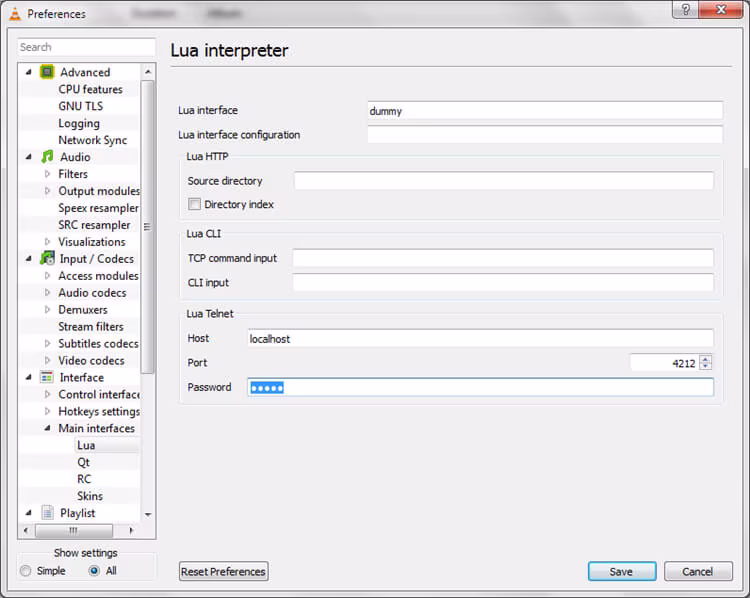Expand the Access modules node
The image size is (750, 598).
tap(47, 276)
